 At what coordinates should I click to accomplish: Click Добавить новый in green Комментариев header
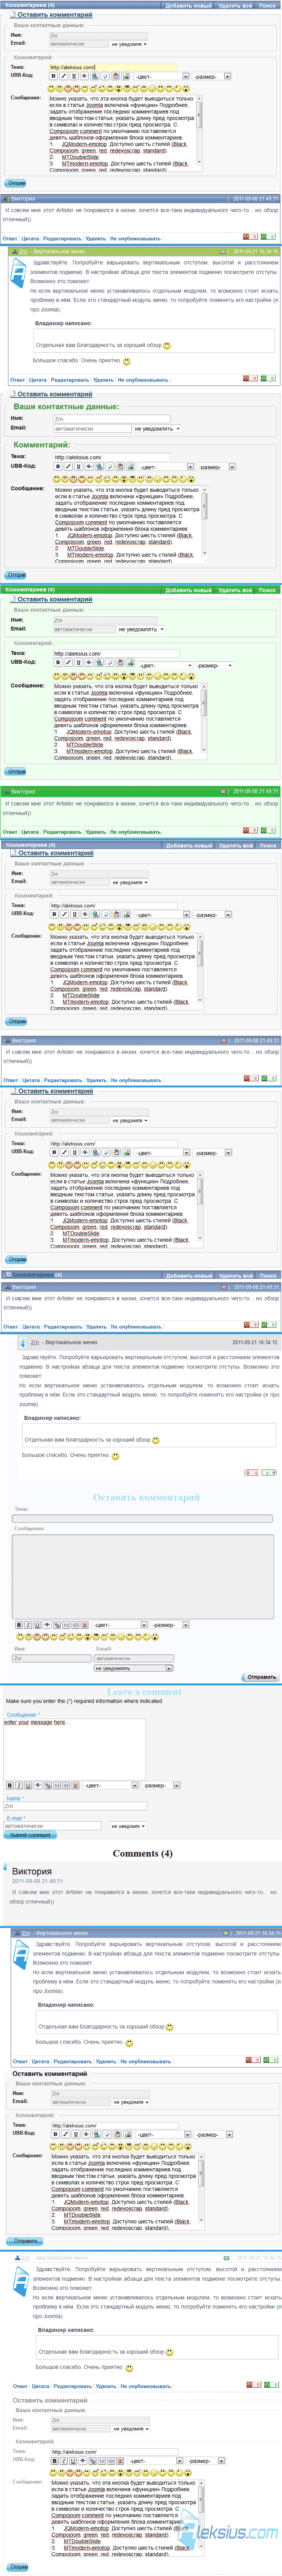click(188, 590)
